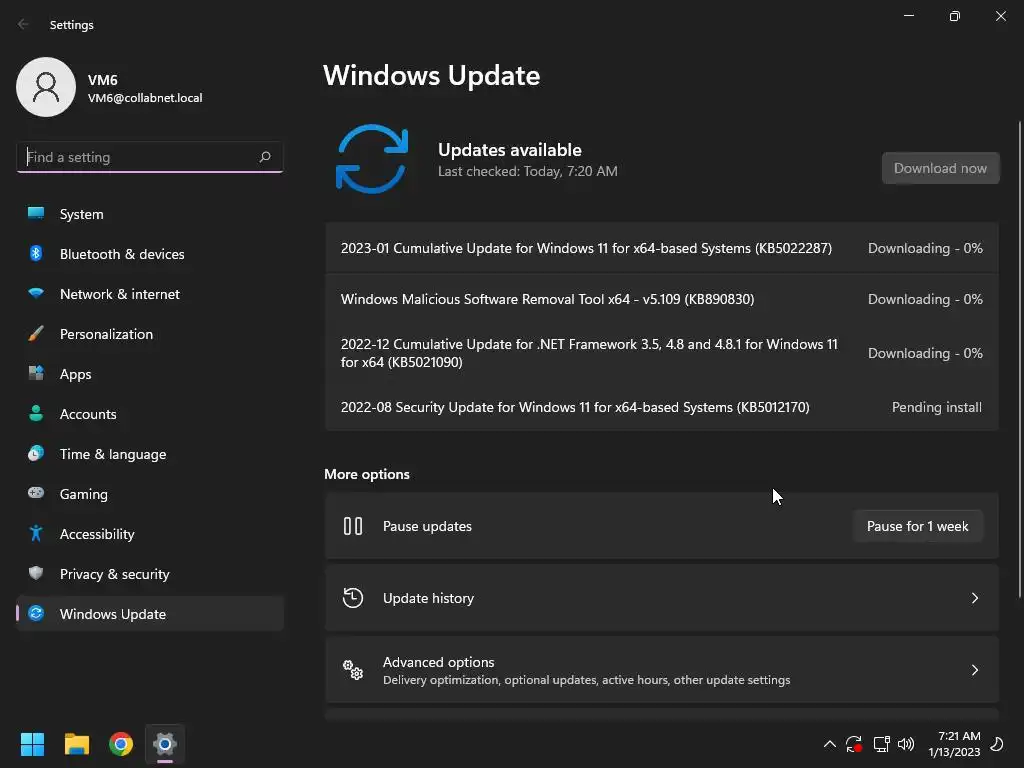The image size is (1024, 768).
Task: Focus the Find a setting search field
Action: point(150,157)
